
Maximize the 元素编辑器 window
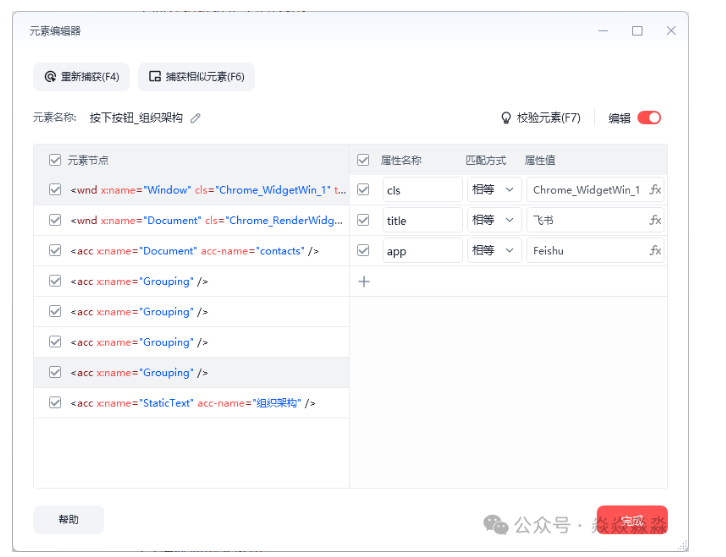click(637, 31)
